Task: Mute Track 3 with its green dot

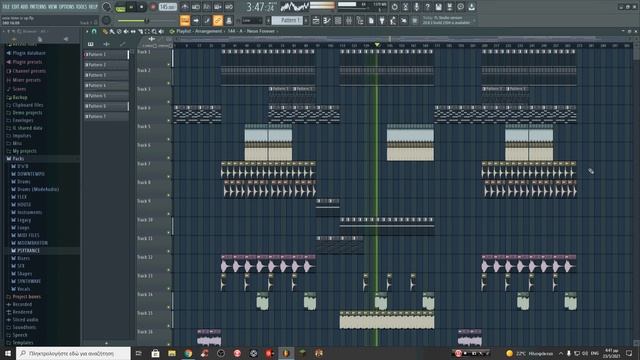Action: (x=169, y=102)
